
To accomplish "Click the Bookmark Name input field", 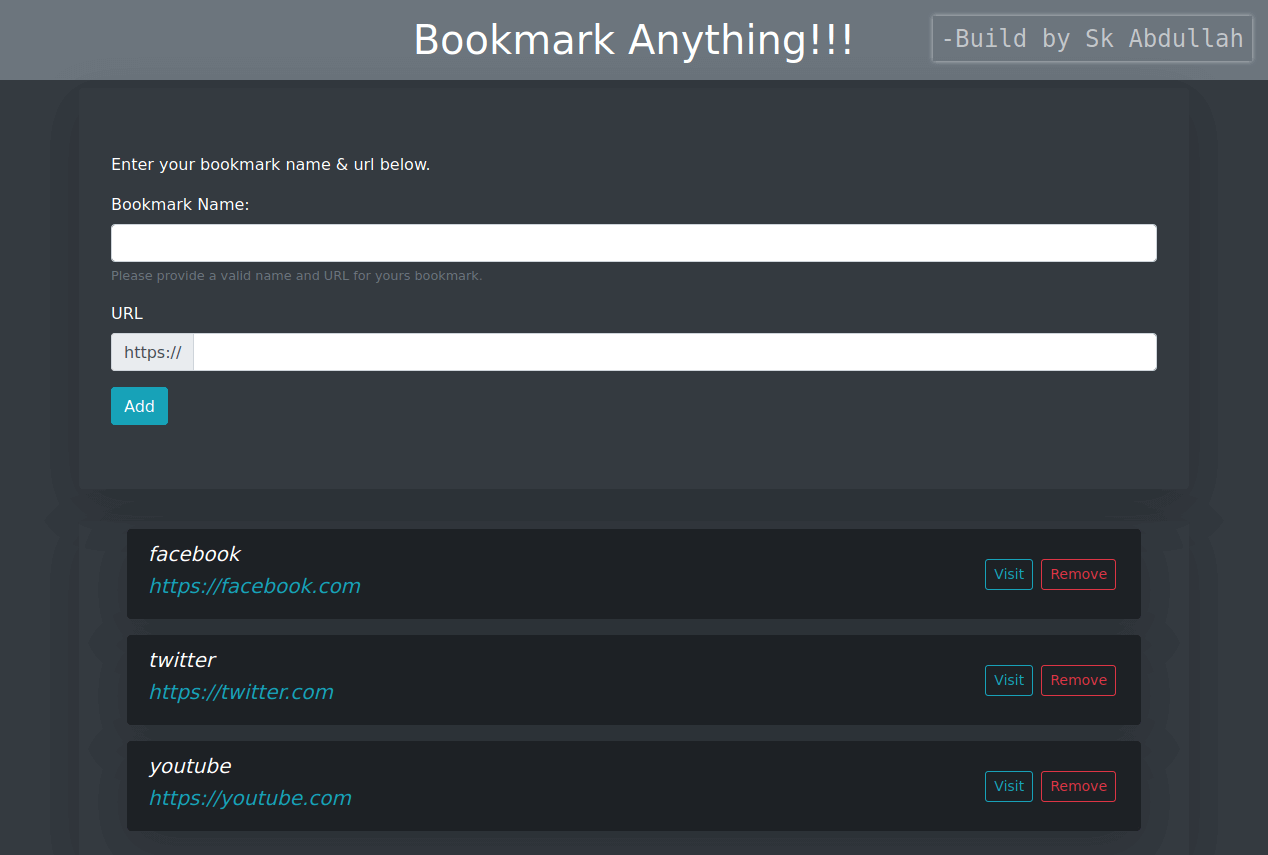I will 633,243.
